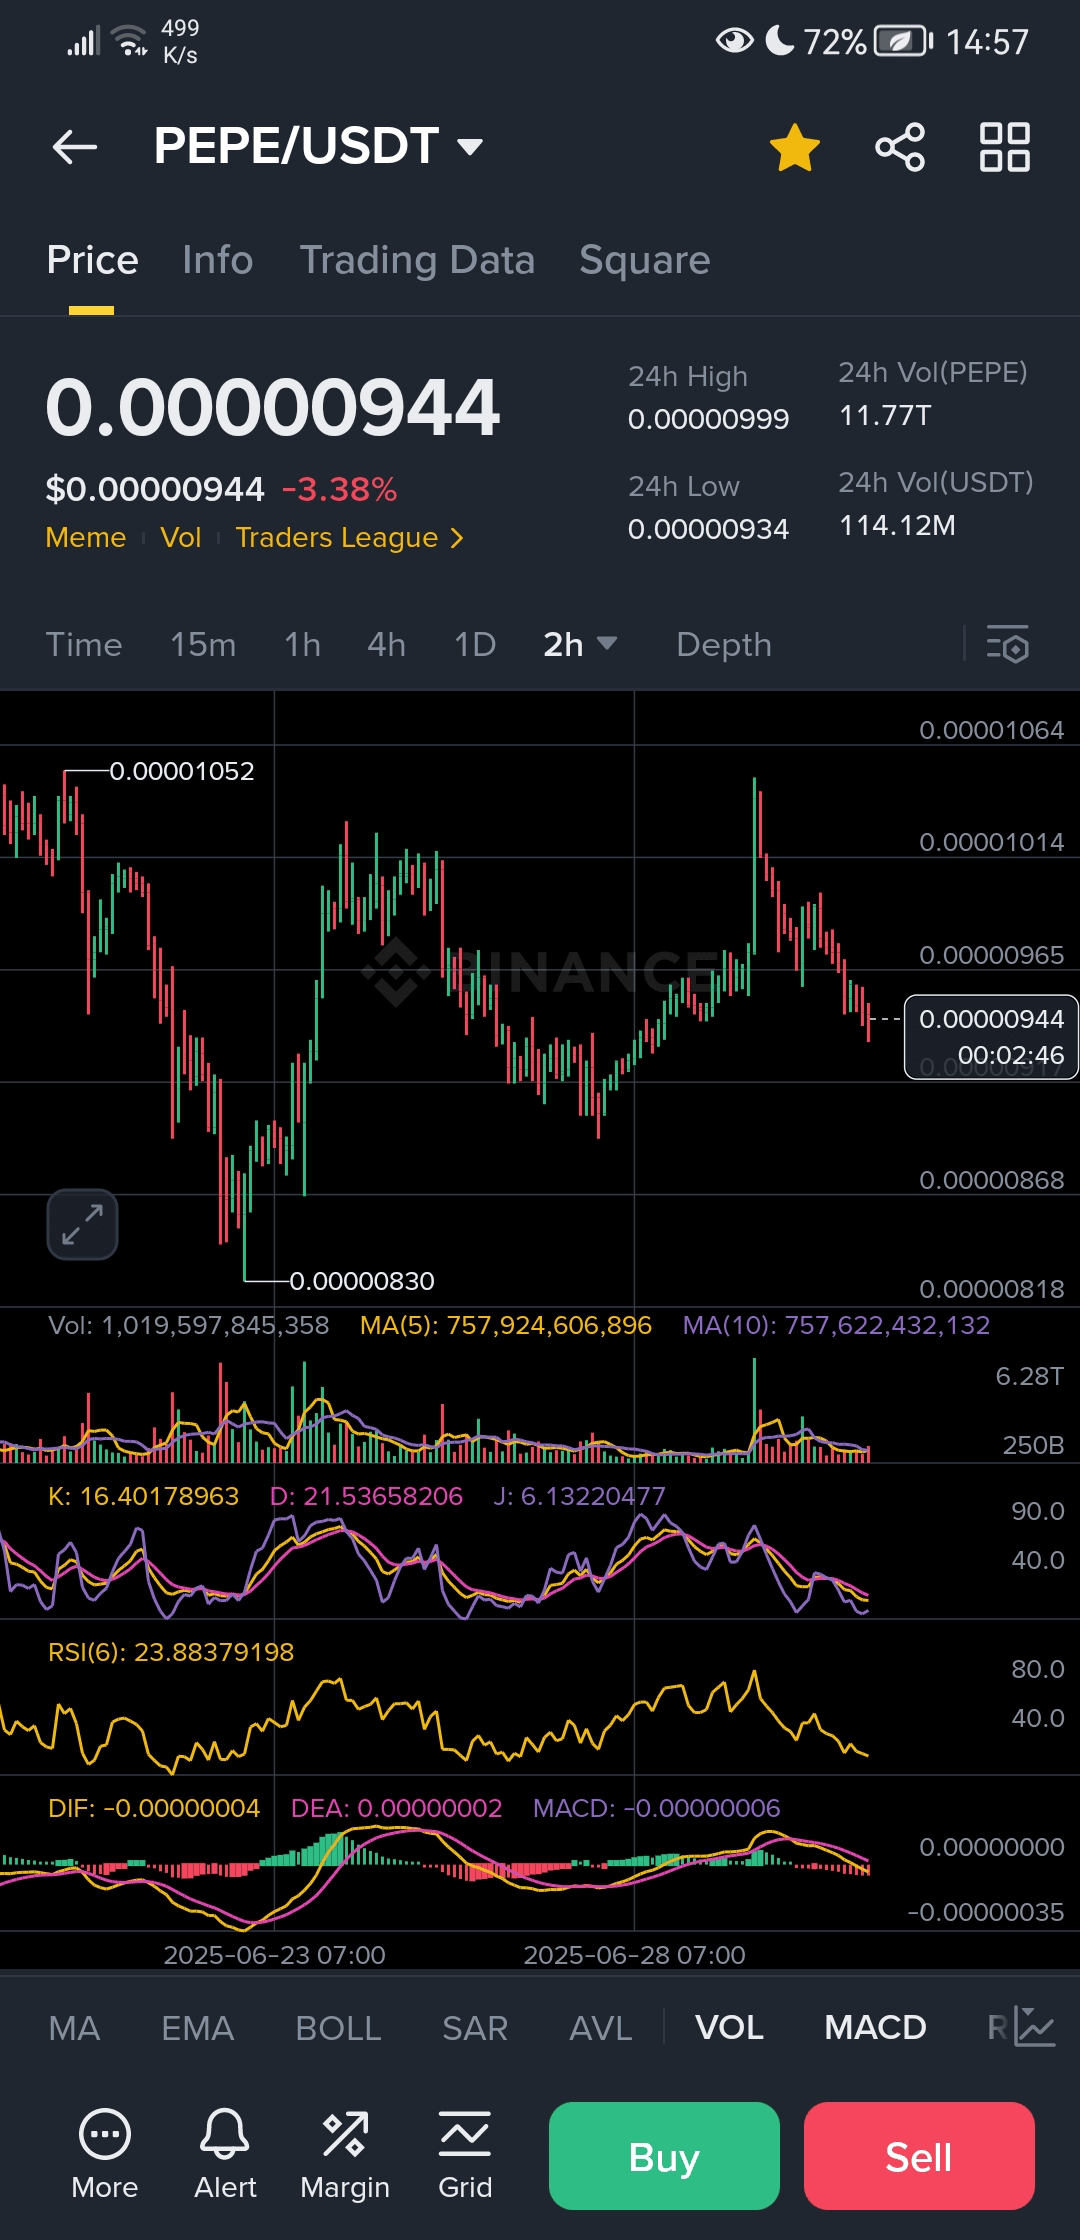Tap the 2025-06-23 07:00 date label
The height and width of the screenshot is (2240, 1080).
click(x=274, y=1955)
